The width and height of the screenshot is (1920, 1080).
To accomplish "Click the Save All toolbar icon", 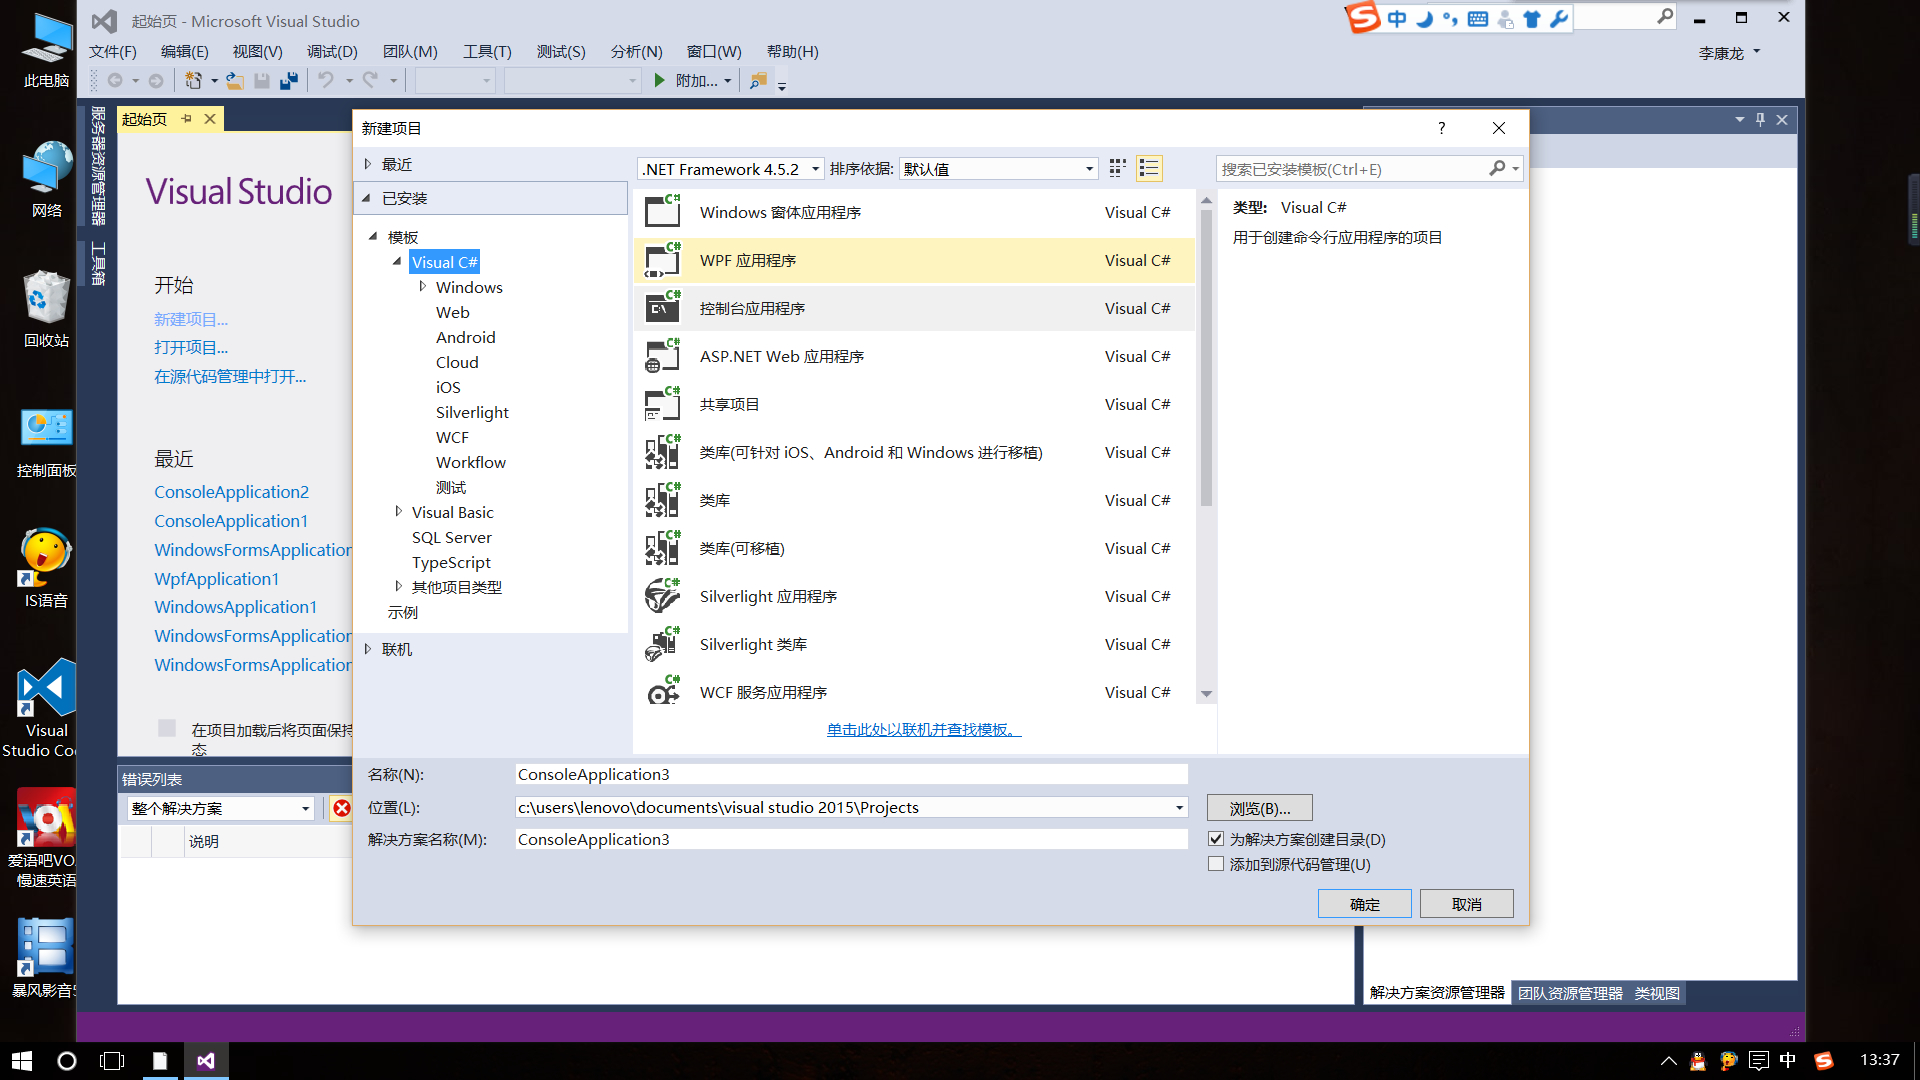I will (x=289, y=81).
